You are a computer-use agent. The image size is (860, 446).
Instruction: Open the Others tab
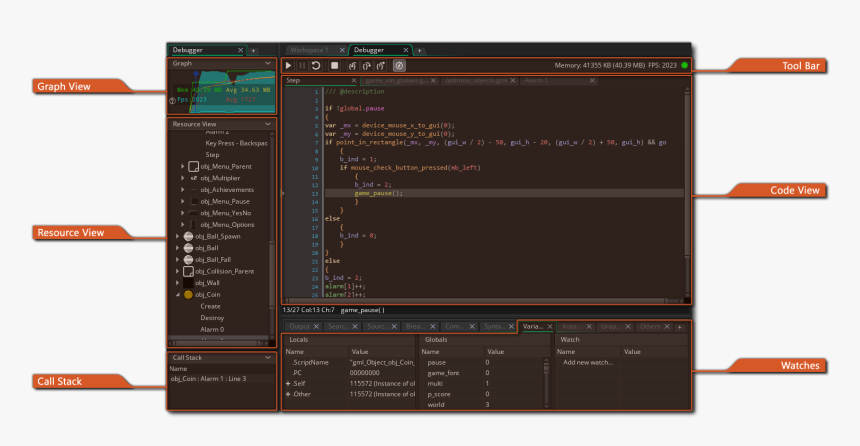point(650,326)
